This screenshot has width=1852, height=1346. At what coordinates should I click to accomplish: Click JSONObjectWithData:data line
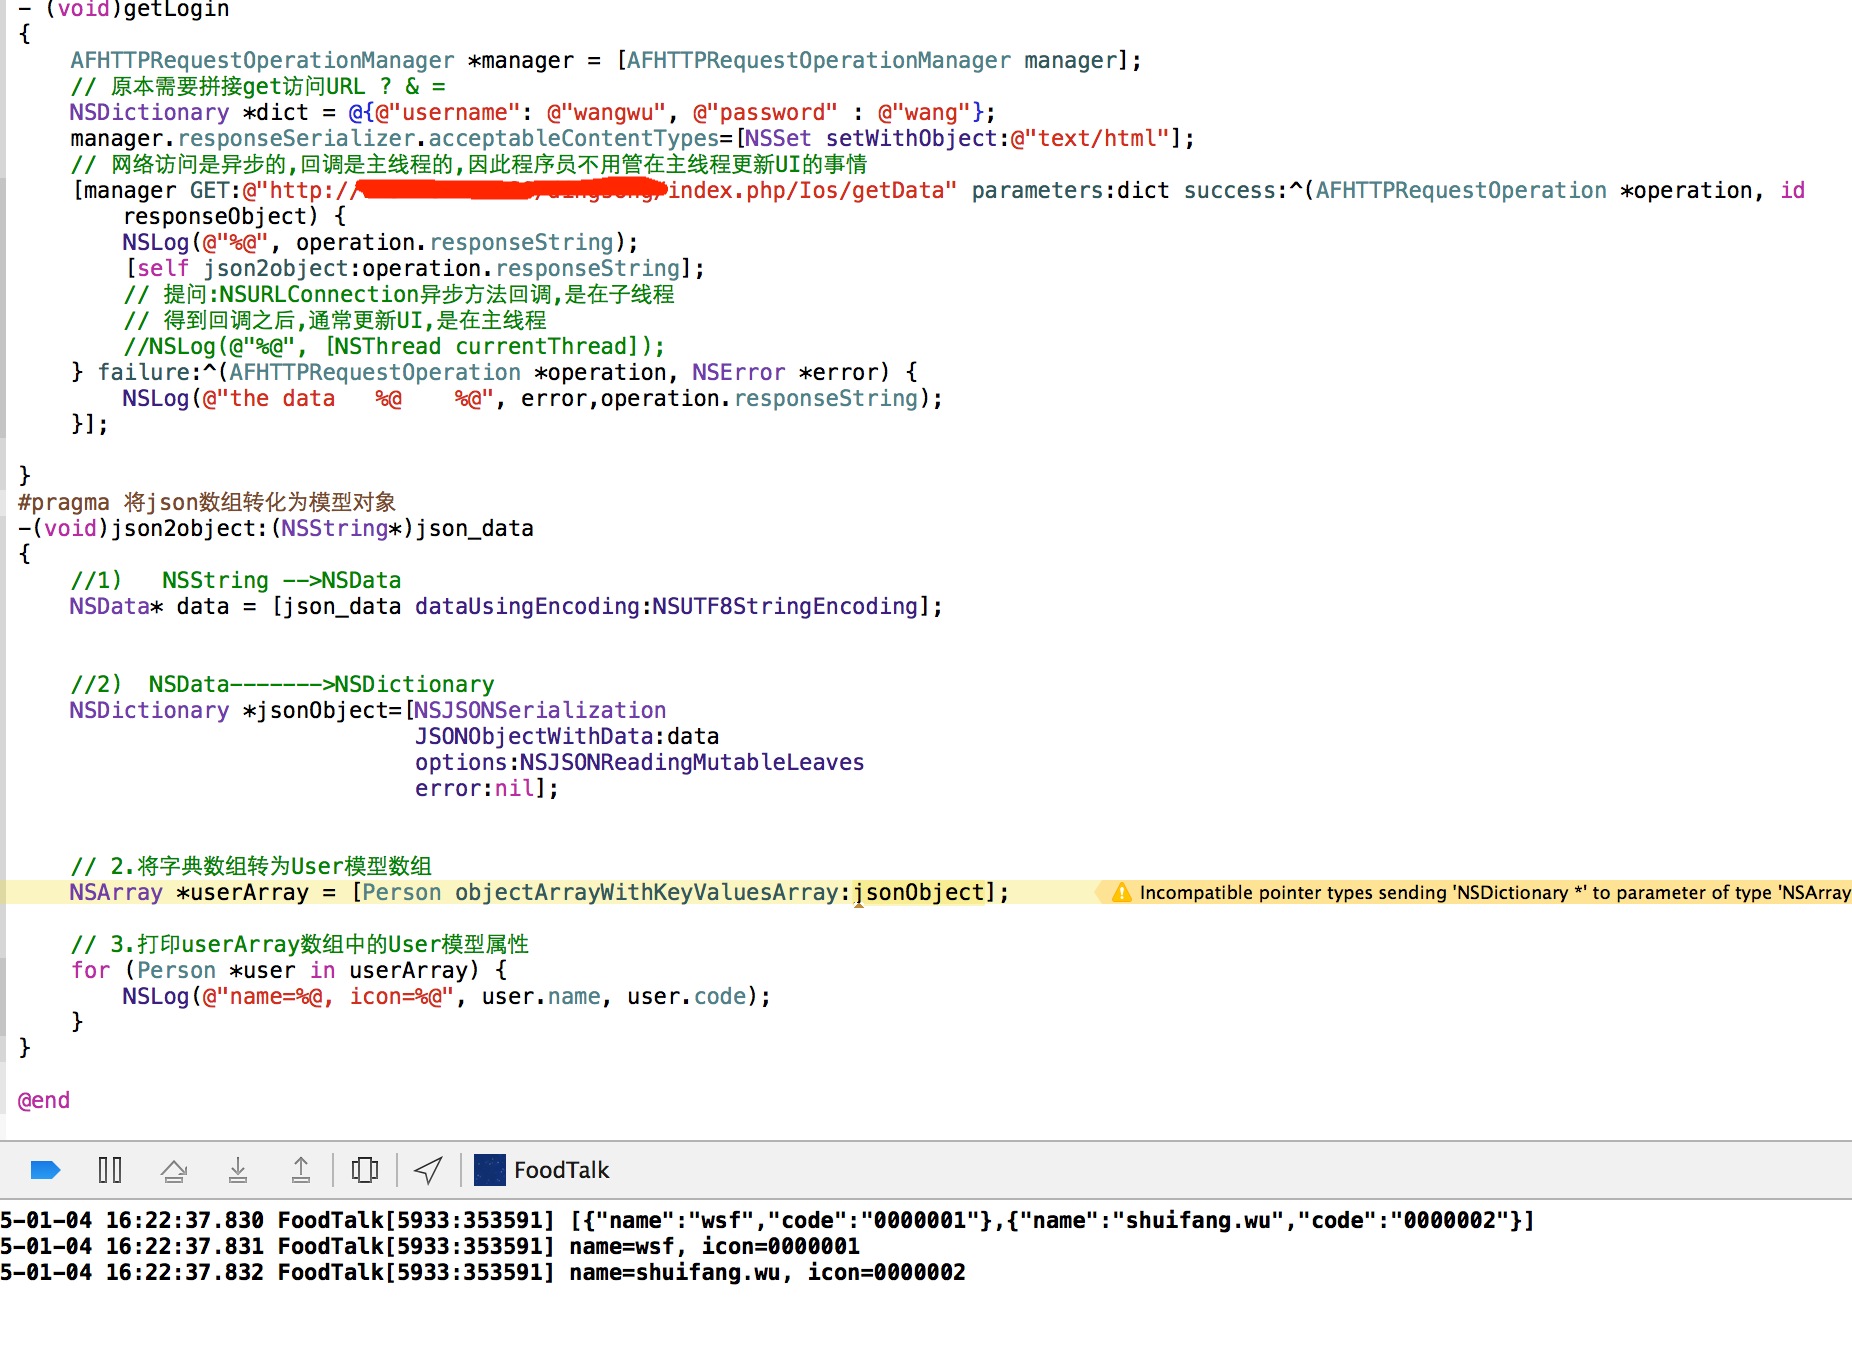point(567,736)
